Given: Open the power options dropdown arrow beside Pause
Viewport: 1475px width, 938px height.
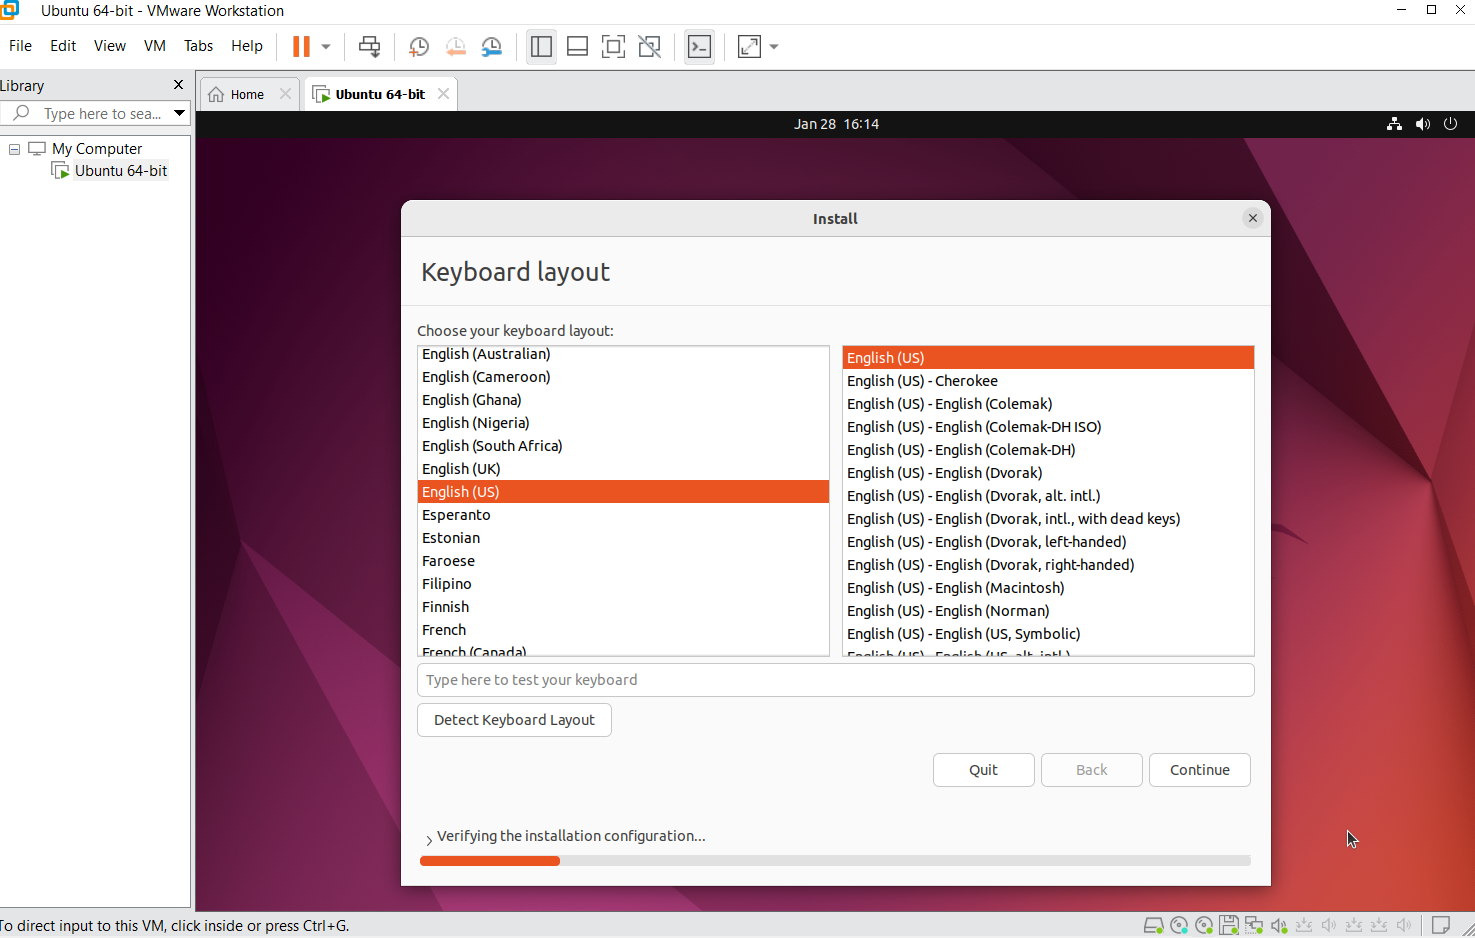Looking at the screenshot, I should tap(326, 47).
